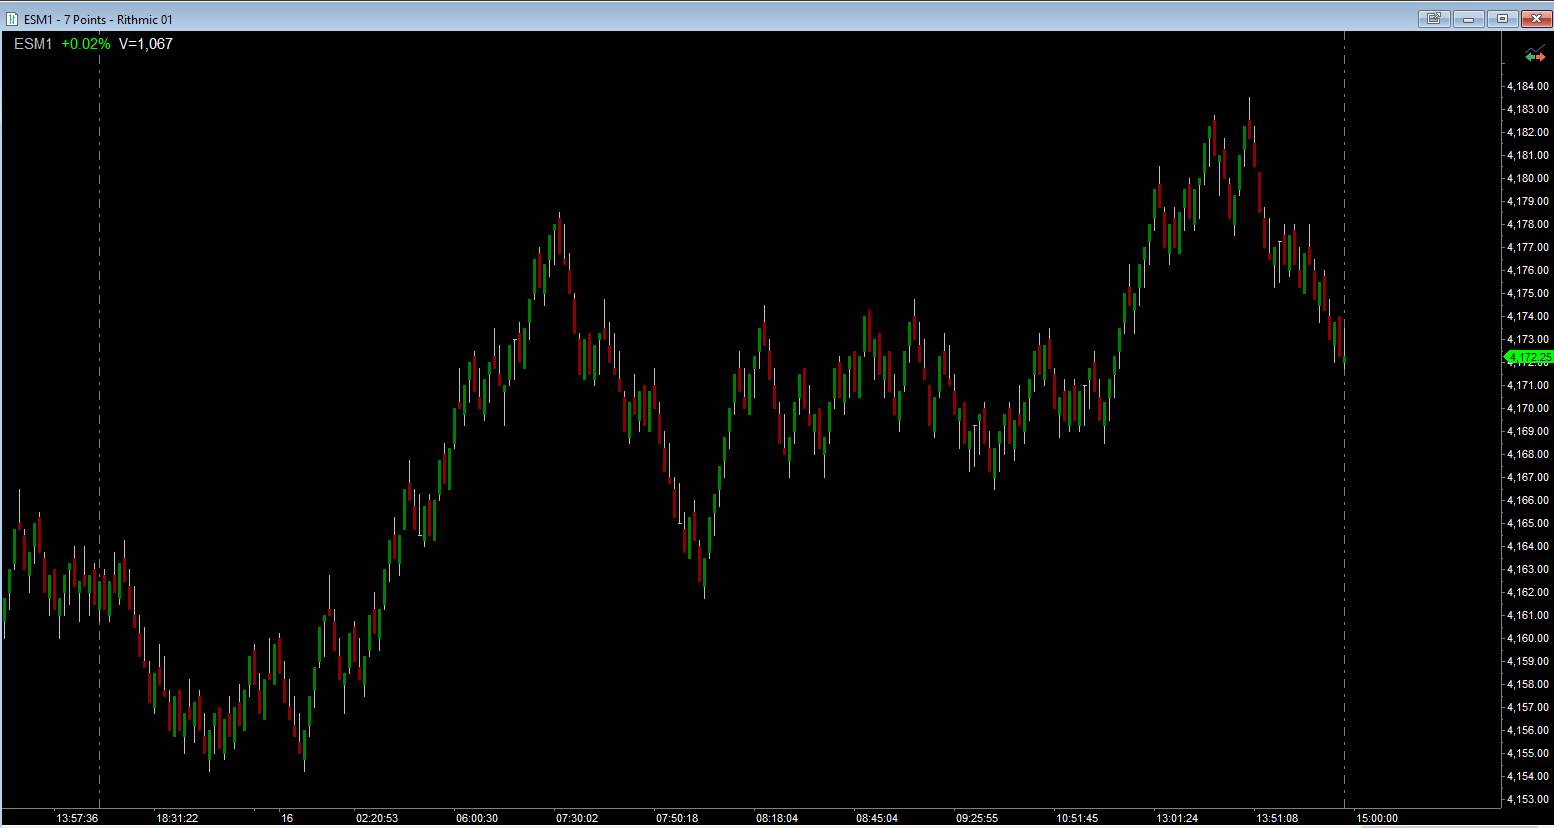Screen dimensions: 1554x828
Task: Click the 4,168.00 price axis label
Action: (1528, 454)
